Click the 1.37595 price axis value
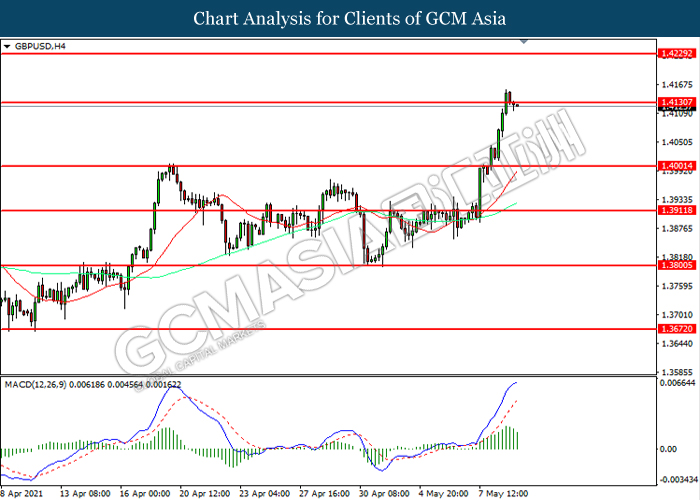The width and height of the screenshot is (700, 500). (677, 286)
